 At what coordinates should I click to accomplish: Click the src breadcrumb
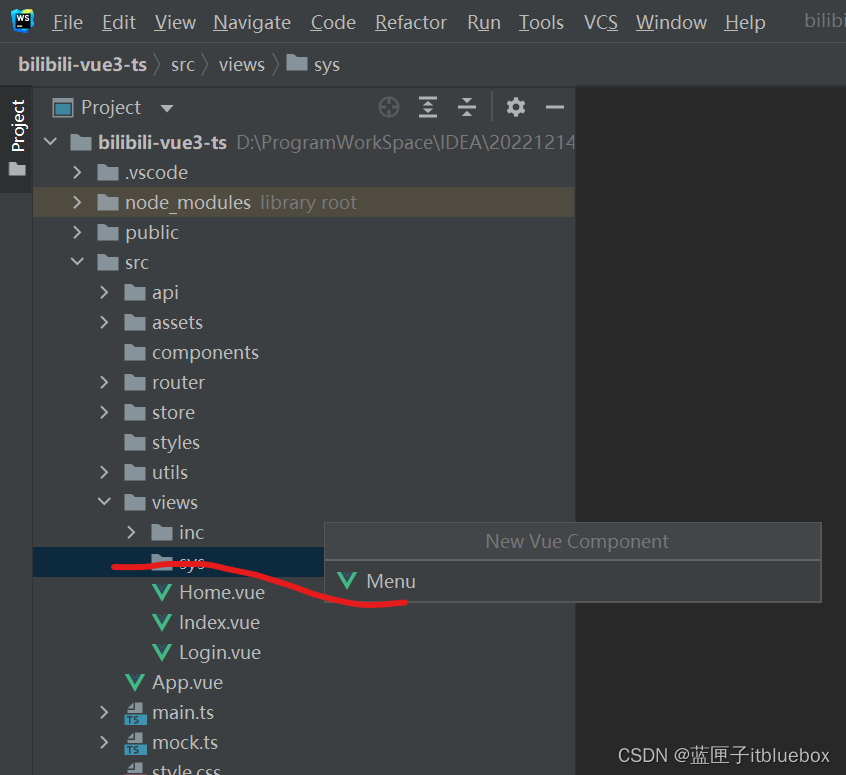pos(183,65)
